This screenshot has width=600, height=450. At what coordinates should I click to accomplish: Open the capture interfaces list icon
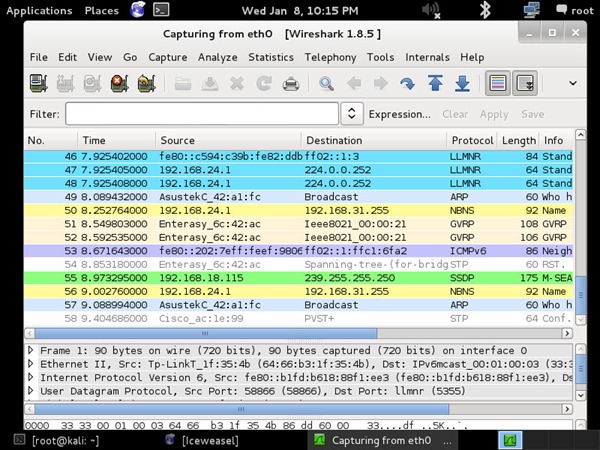coord(38,83)
